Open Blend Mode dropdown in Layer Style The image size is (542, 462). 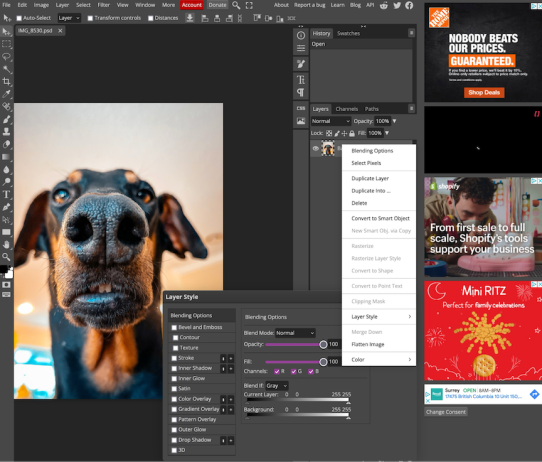pyautogui.click(x=295, y=333)
